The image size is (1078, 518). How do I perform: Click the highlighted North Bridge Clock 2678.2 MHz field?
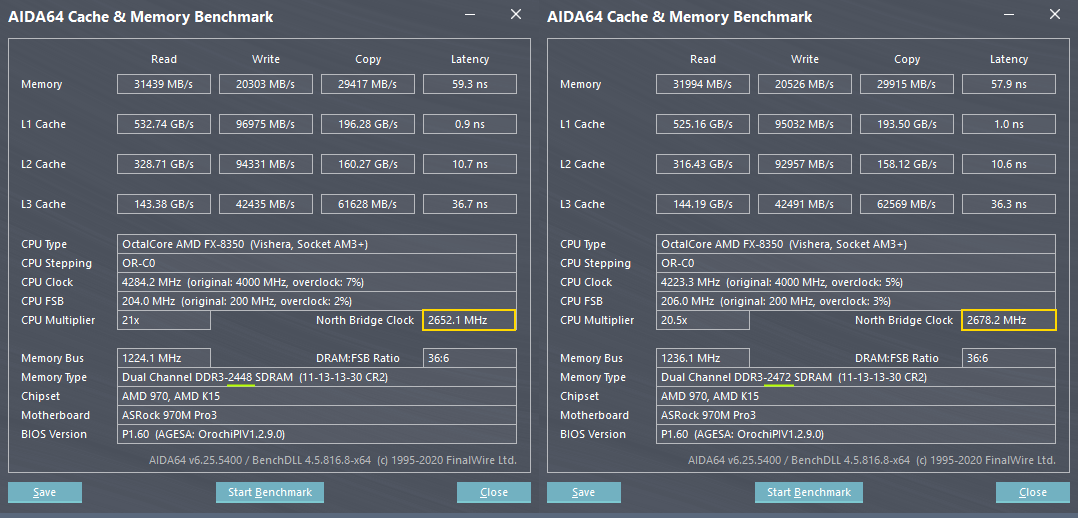point(1008,320)
